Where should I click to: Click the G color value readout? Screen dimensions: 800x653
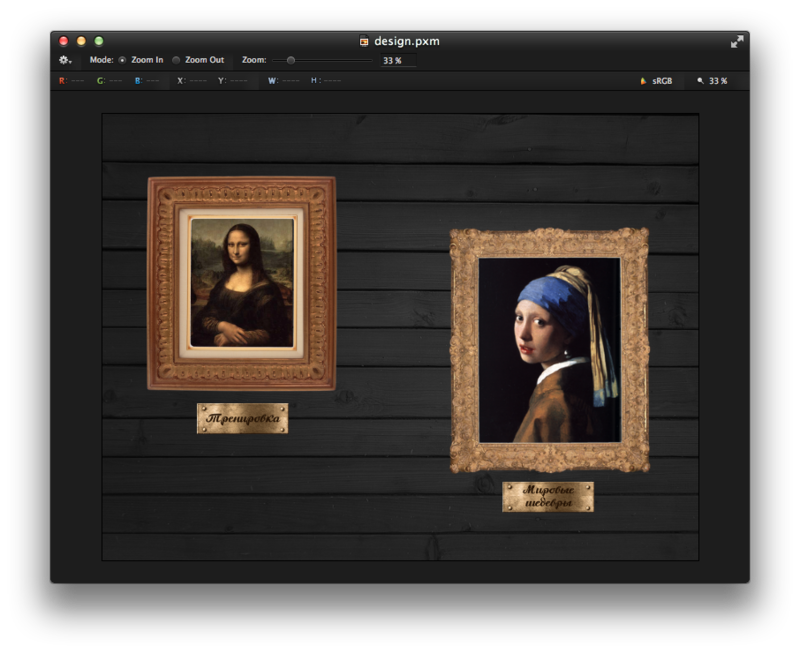[109, 81]
